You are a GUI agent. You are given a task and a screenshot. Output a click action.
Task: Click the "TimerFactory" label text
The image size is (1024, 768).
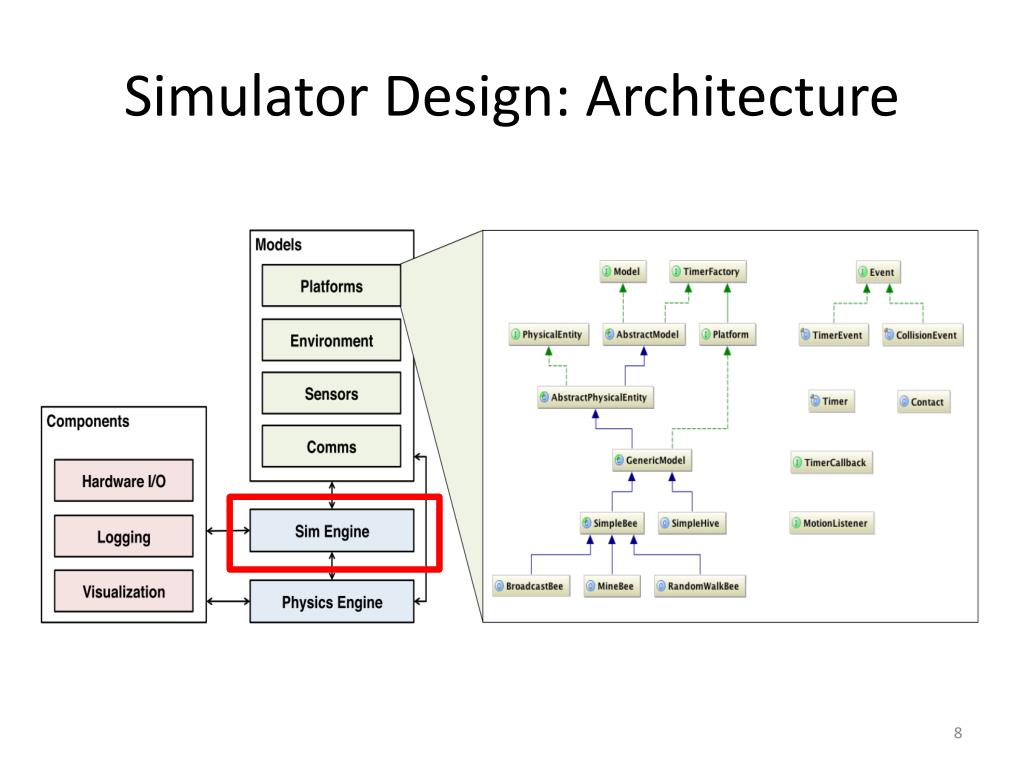coord(711,272)
